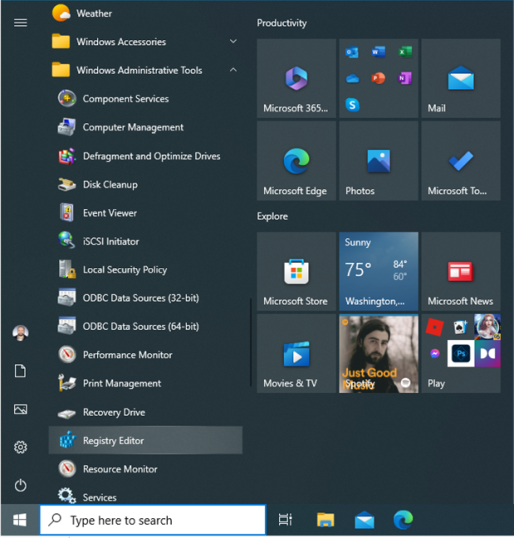
Task: Open ODBC Data Sources (64-bit)
Action: click(145, 326)
